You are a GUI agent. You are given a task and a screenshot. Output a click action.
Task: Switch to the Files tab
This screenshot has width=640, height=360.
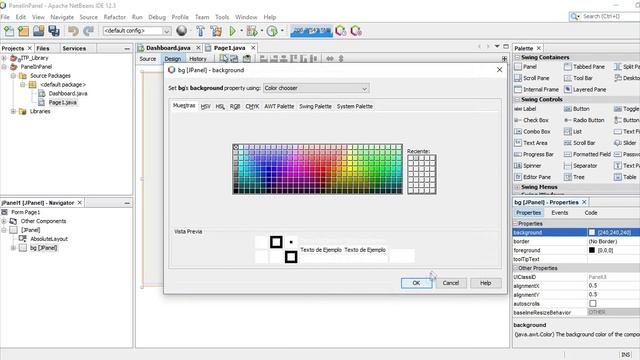pyautogui.click(x=43, y=48)
